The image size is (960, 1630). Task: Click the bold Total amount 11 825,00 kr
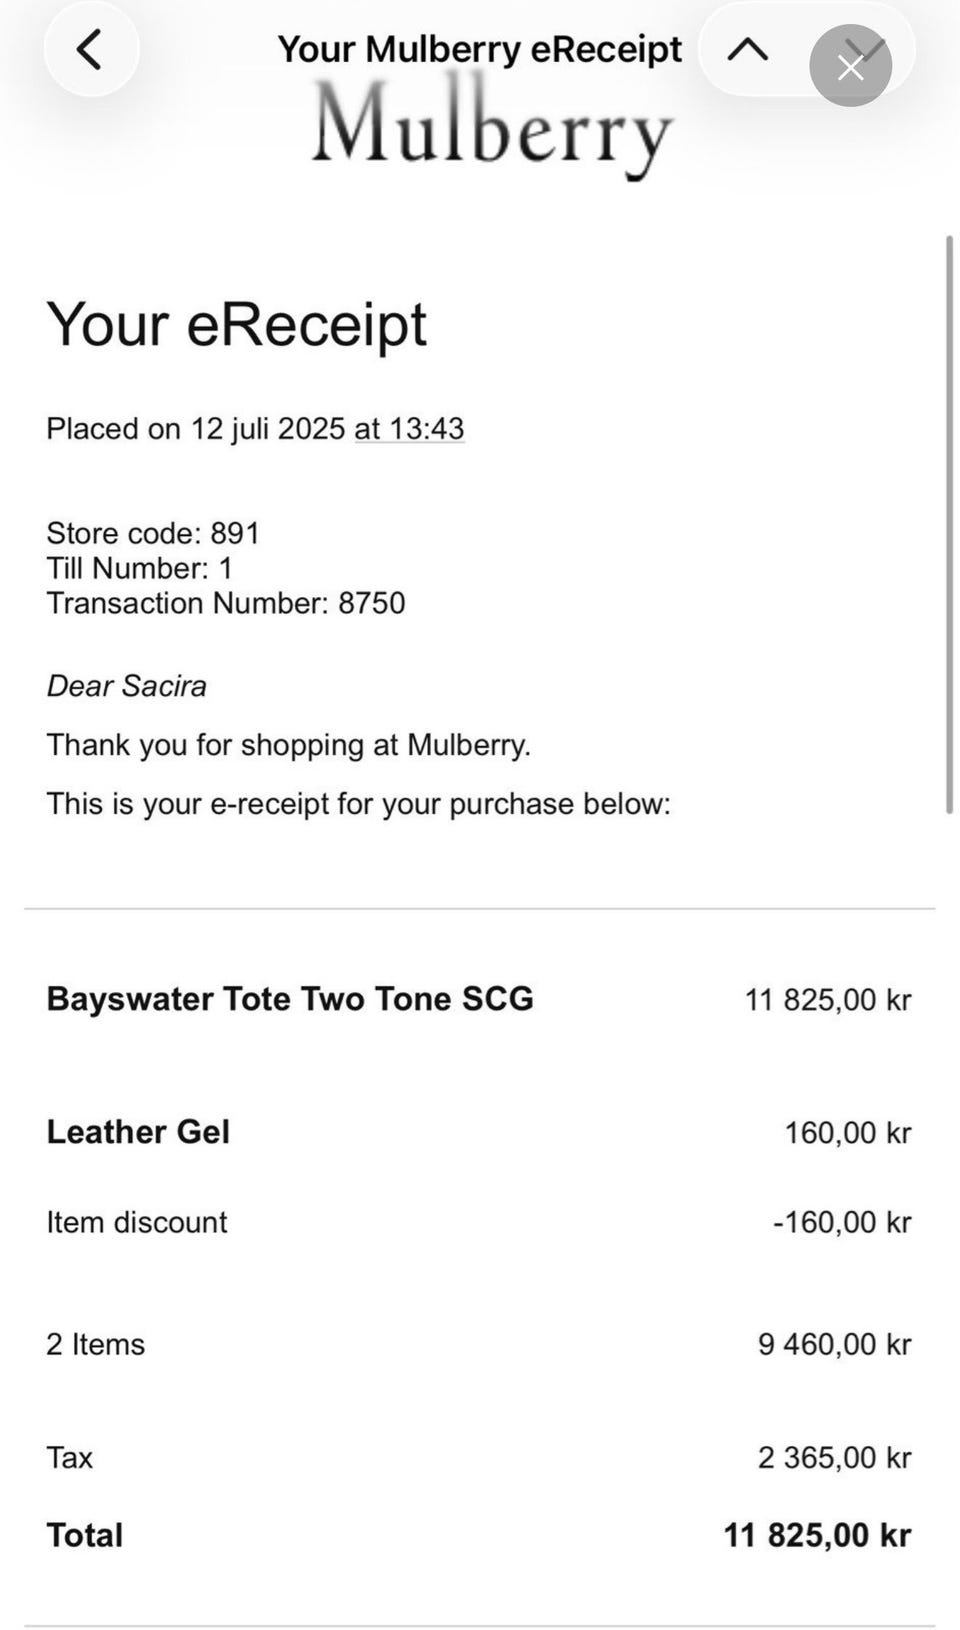[817, 1535]
